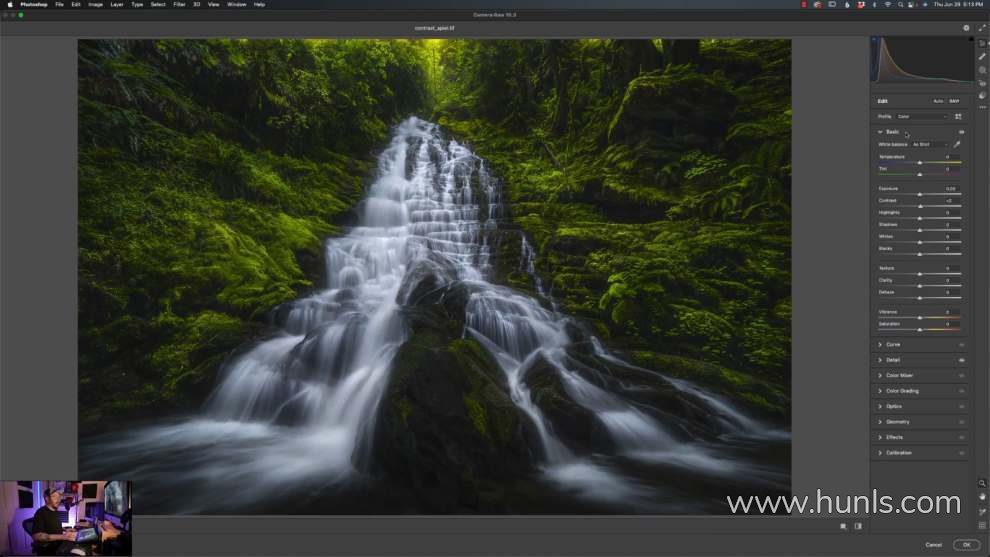Open the Window menu
The height and width of the screenshot is (557, 990).
pyautogui.click(x=237, y=4)
